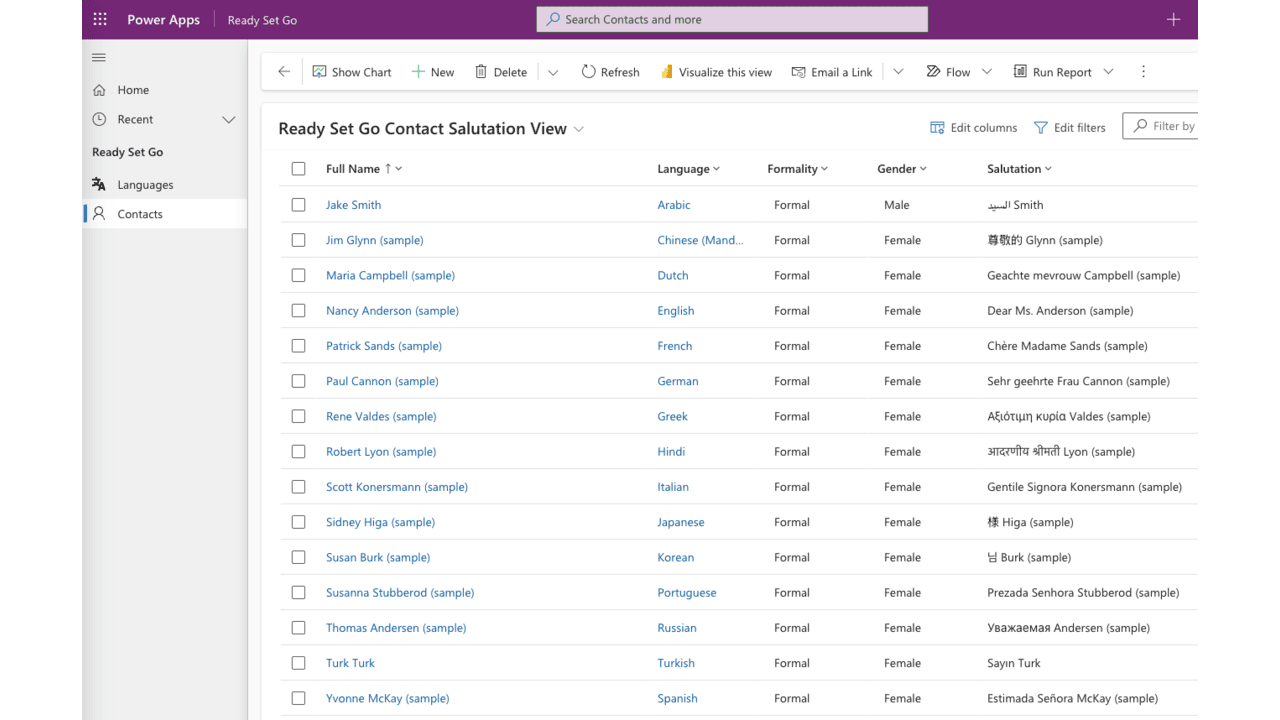Open Languages in the sidebar
This screenshot has width=1280, height=720.
tap(144, 184)
